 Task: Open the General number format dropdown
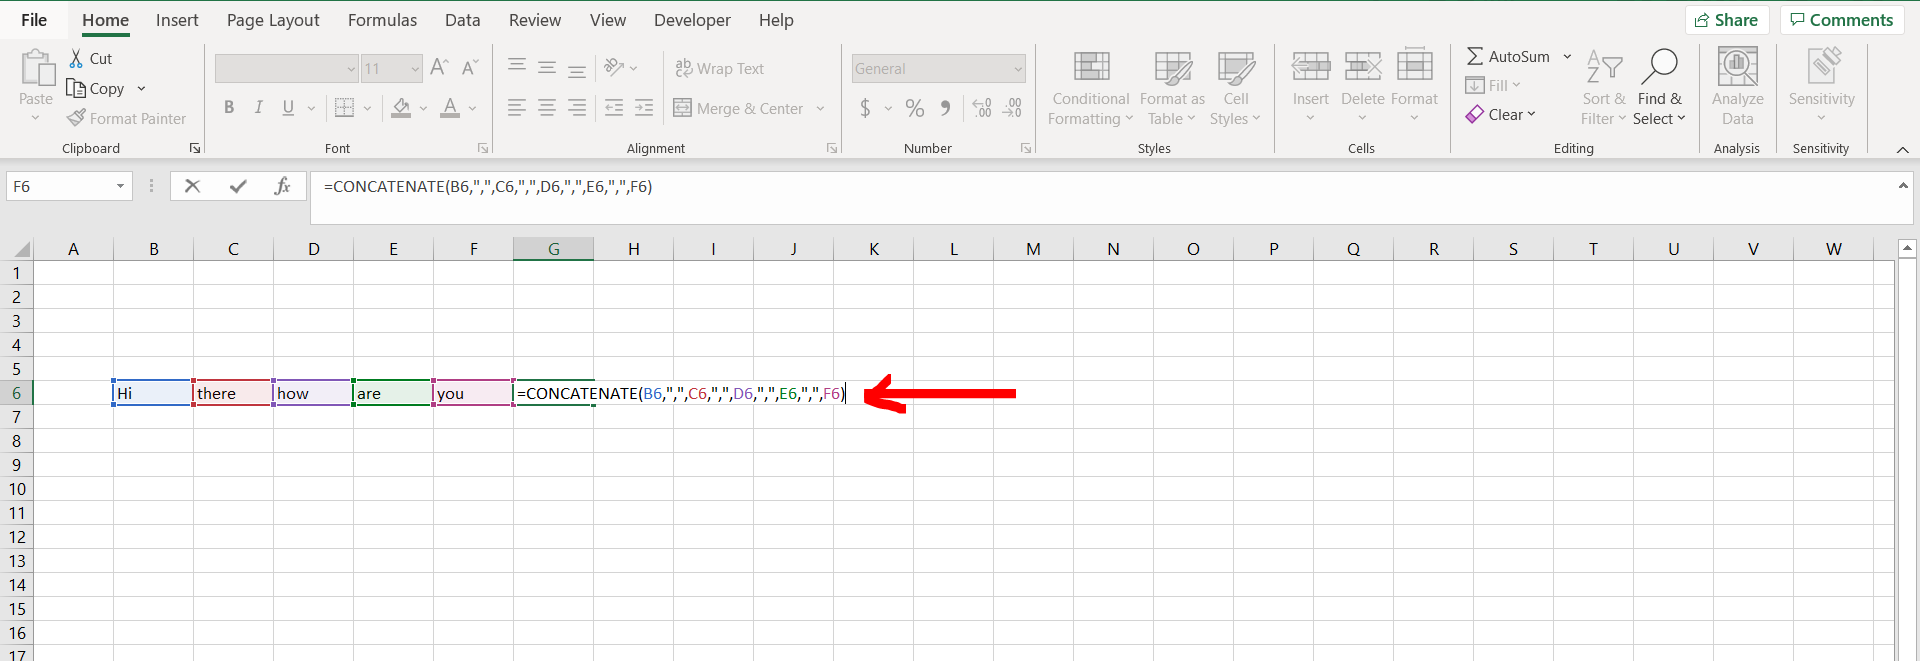click(x=1018, y=69)
